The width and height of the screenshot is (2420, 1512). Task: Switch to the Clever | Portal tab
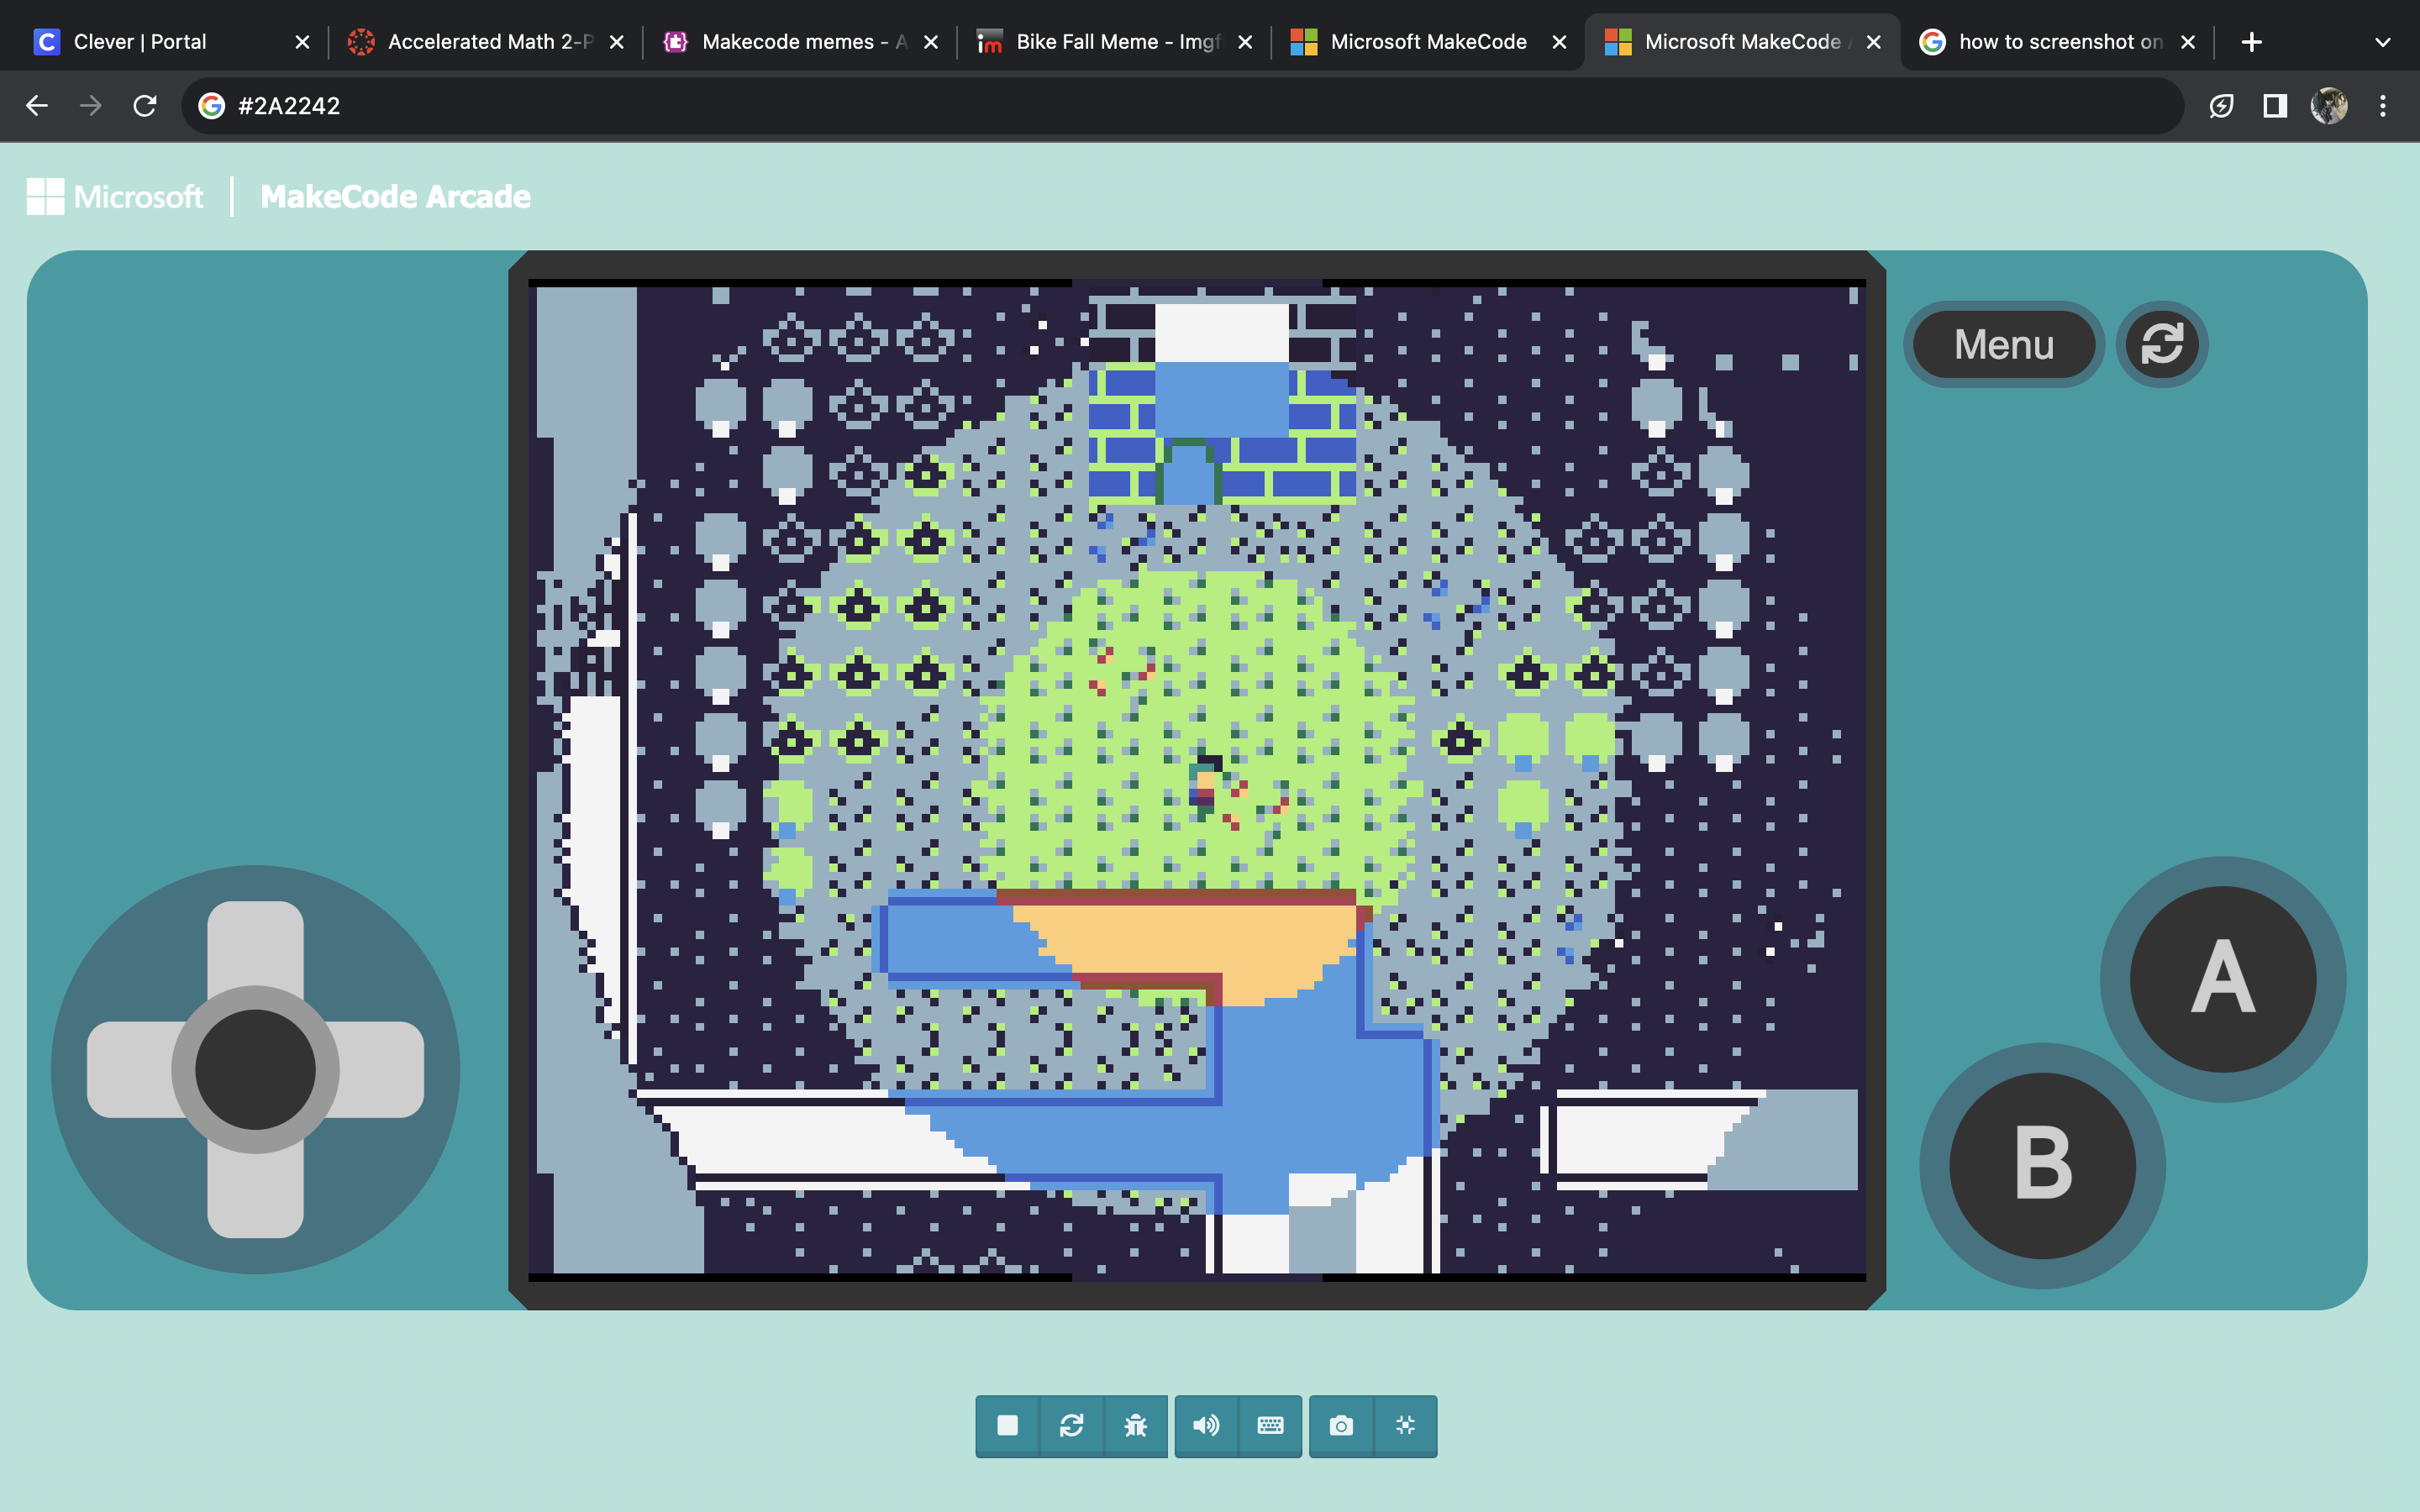click(x=140, y=42)
